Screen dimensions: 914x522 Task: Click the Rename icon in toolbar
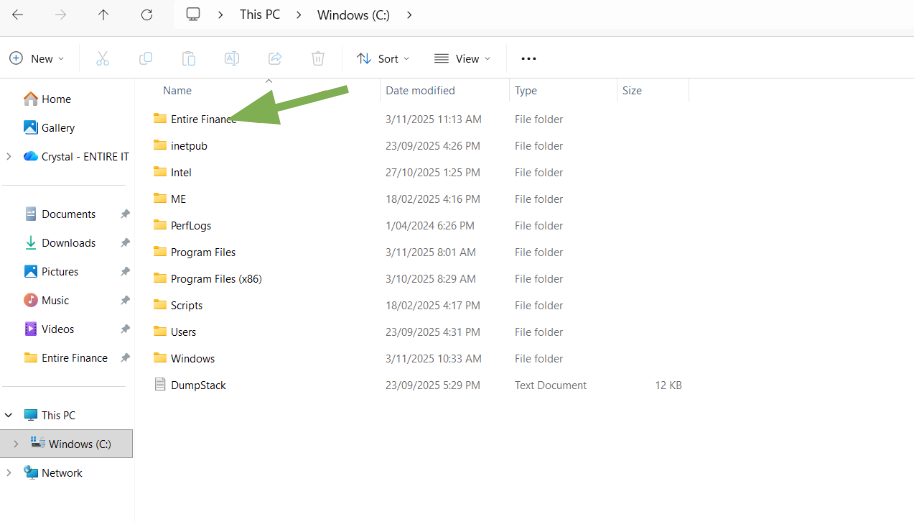(x=232, y=59)
